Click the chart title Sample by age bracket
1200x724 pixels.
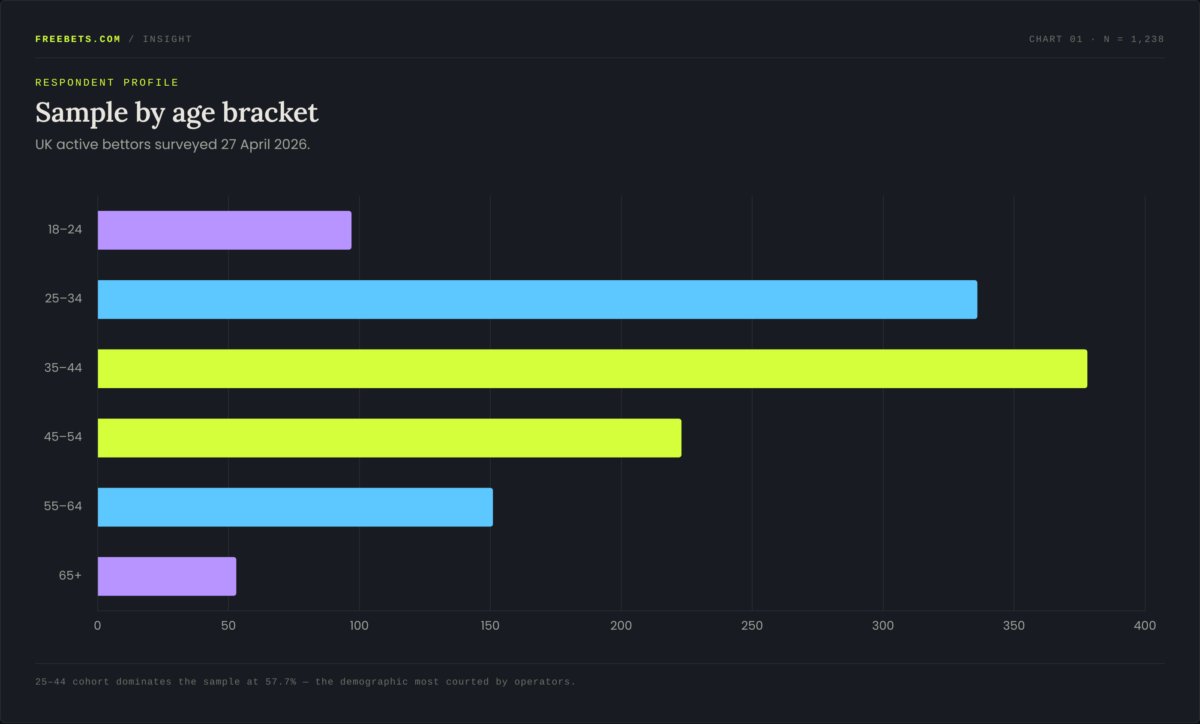177,112
